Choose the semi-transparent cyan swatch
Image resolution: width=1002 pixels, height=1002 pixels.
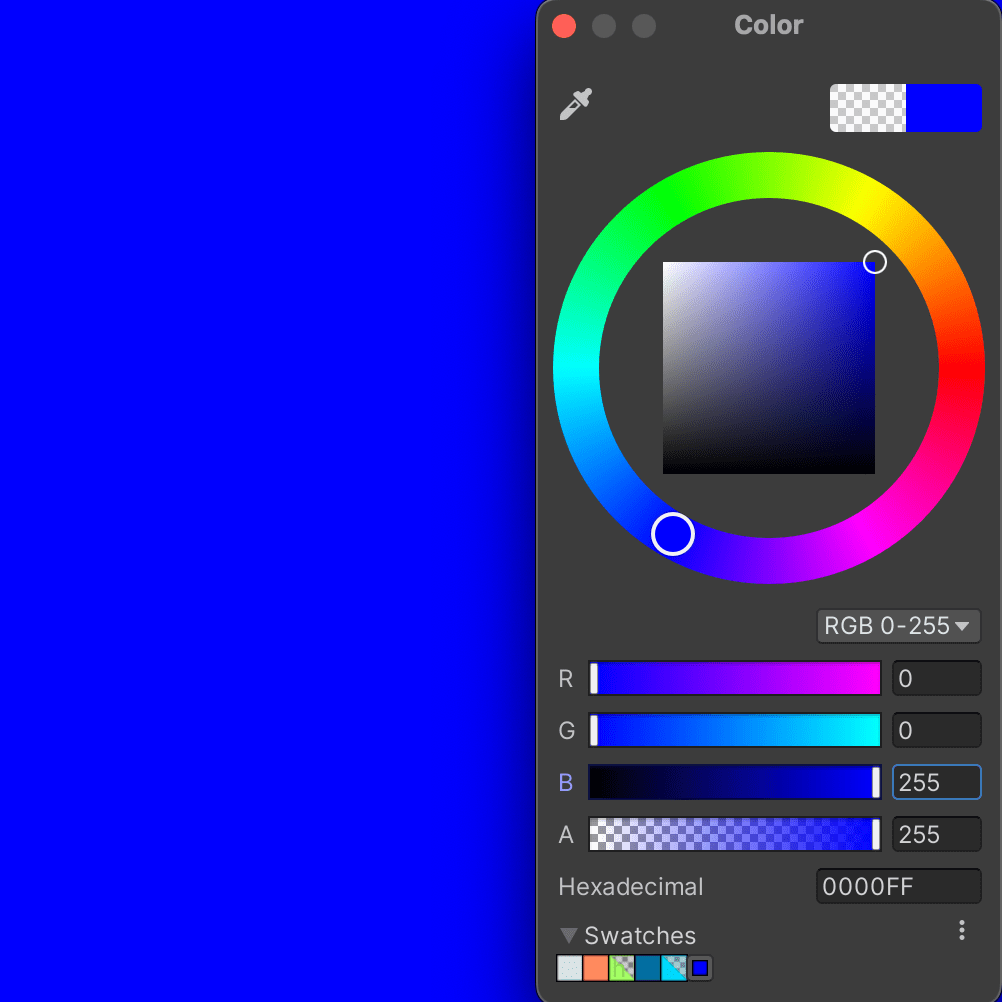point(674,968)
